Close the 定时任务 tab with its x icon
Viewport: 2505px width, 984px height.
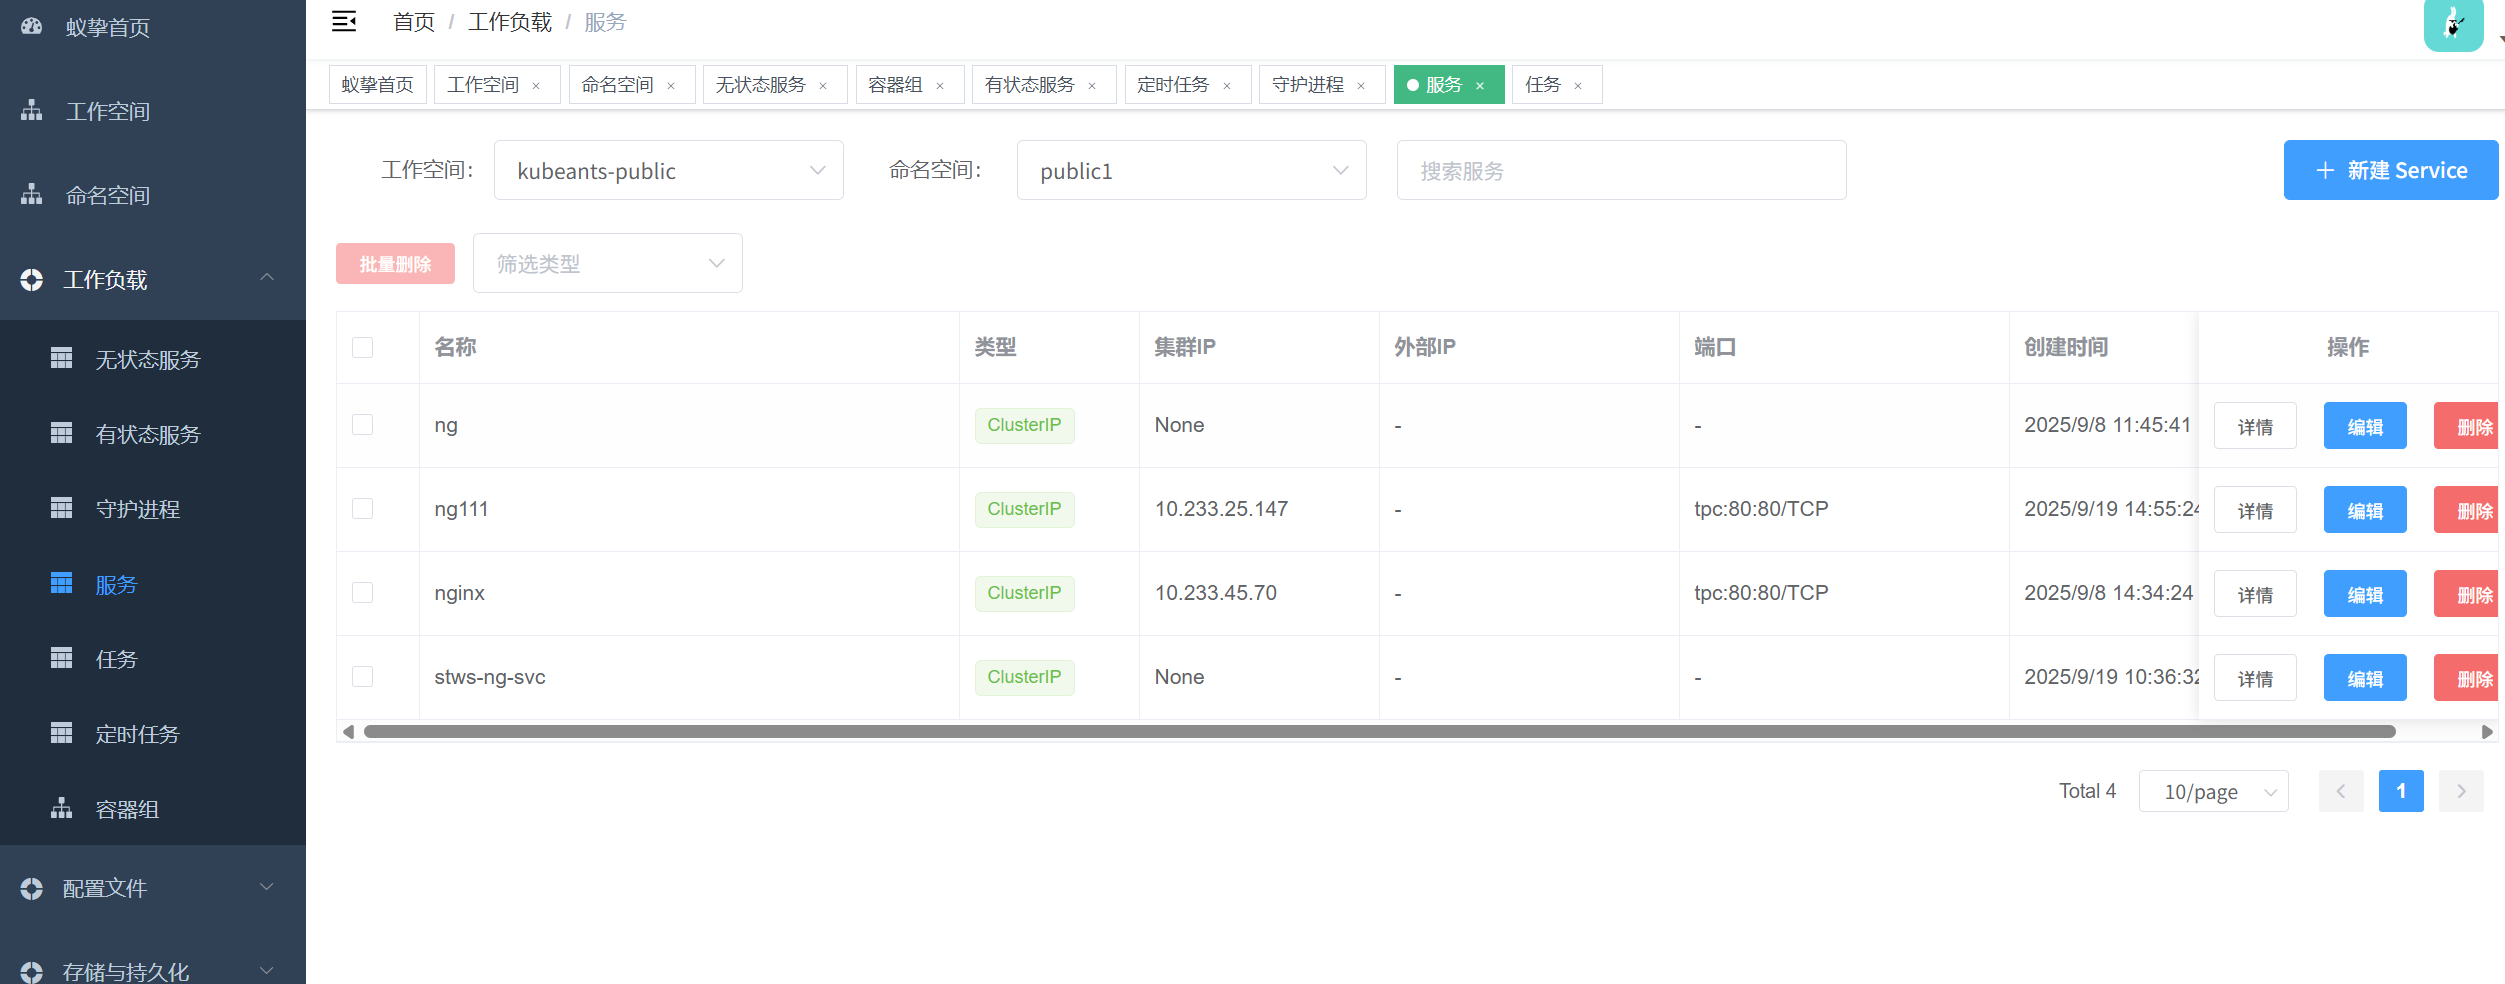tap(1227, 86)
